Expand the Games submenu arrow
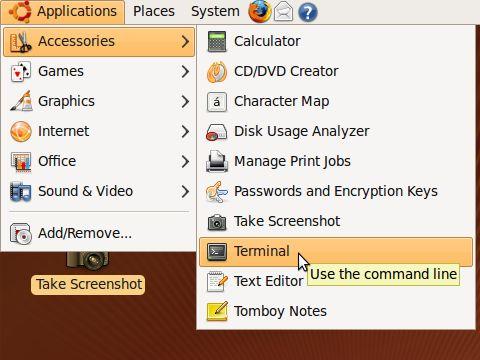The image size is (480, 360). click(185, 71)
